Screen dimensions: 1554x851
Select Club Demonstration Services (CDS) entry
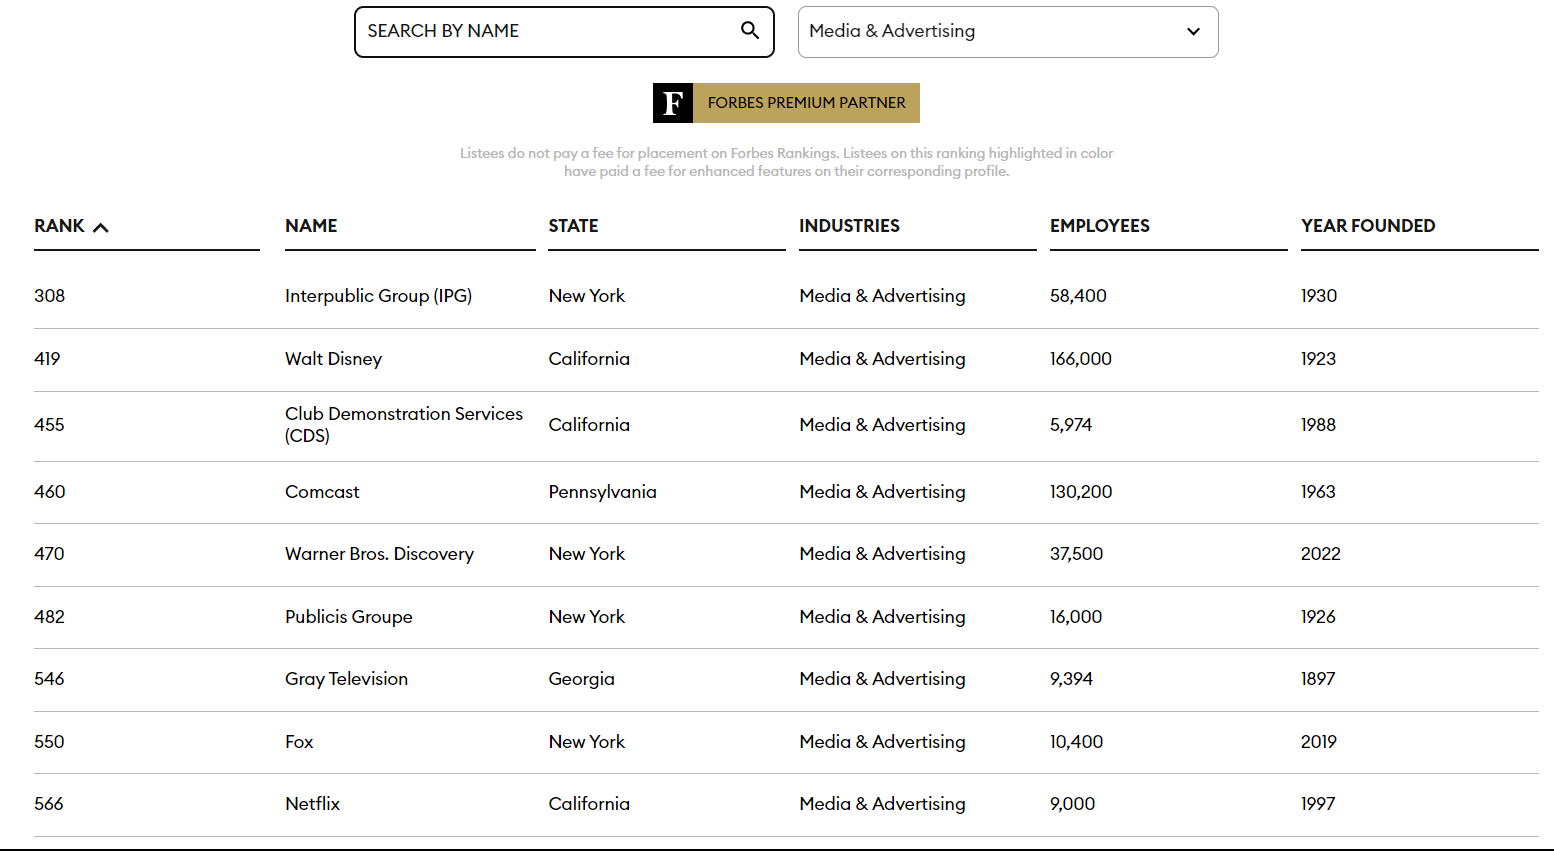click(x=403, y=425)
